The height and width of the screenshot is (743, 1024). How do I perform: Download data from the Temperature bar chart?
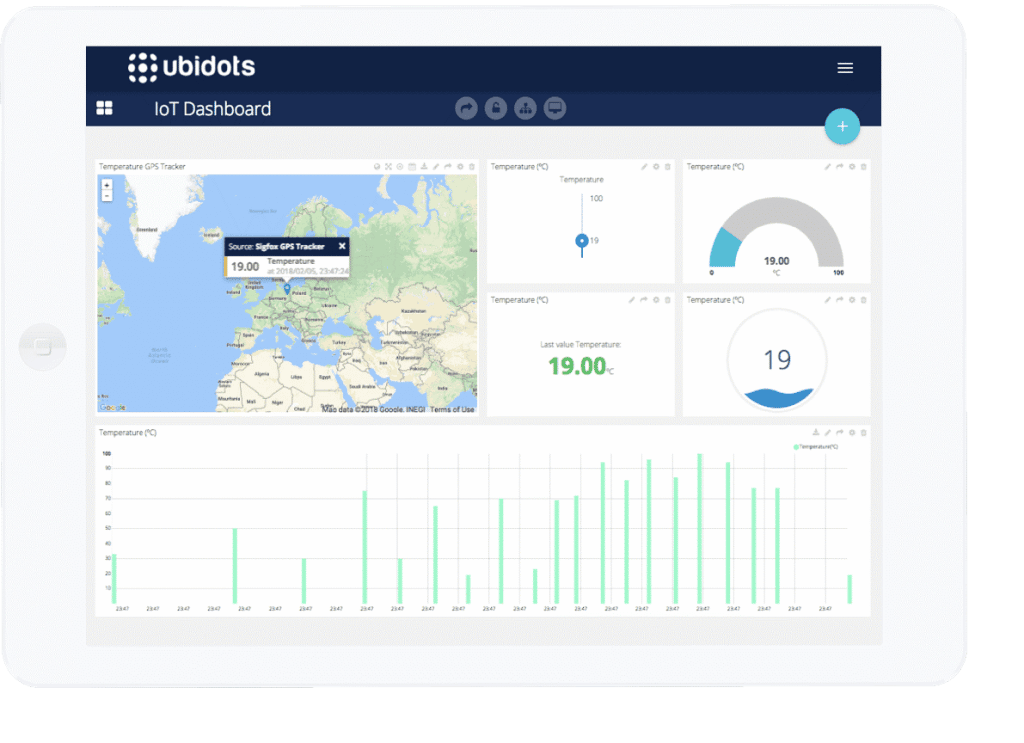pos(816,432)
